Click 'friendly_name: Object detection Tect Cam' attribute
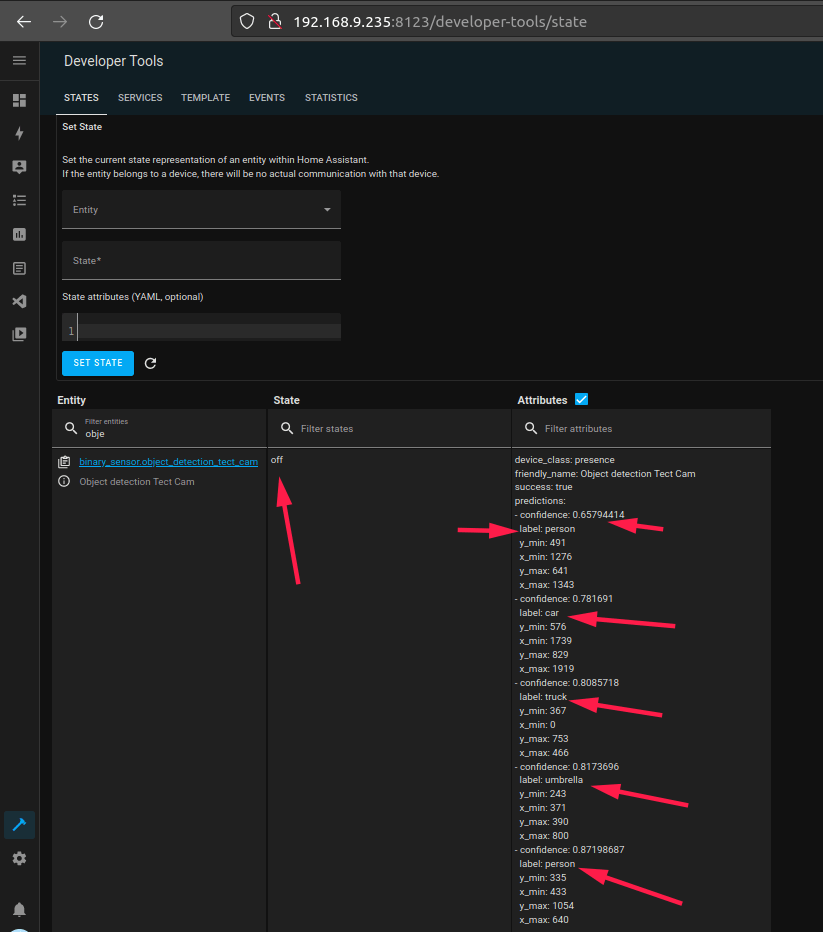Image resolution: width=823 pixels, height=932 pixels. (605, 474)
